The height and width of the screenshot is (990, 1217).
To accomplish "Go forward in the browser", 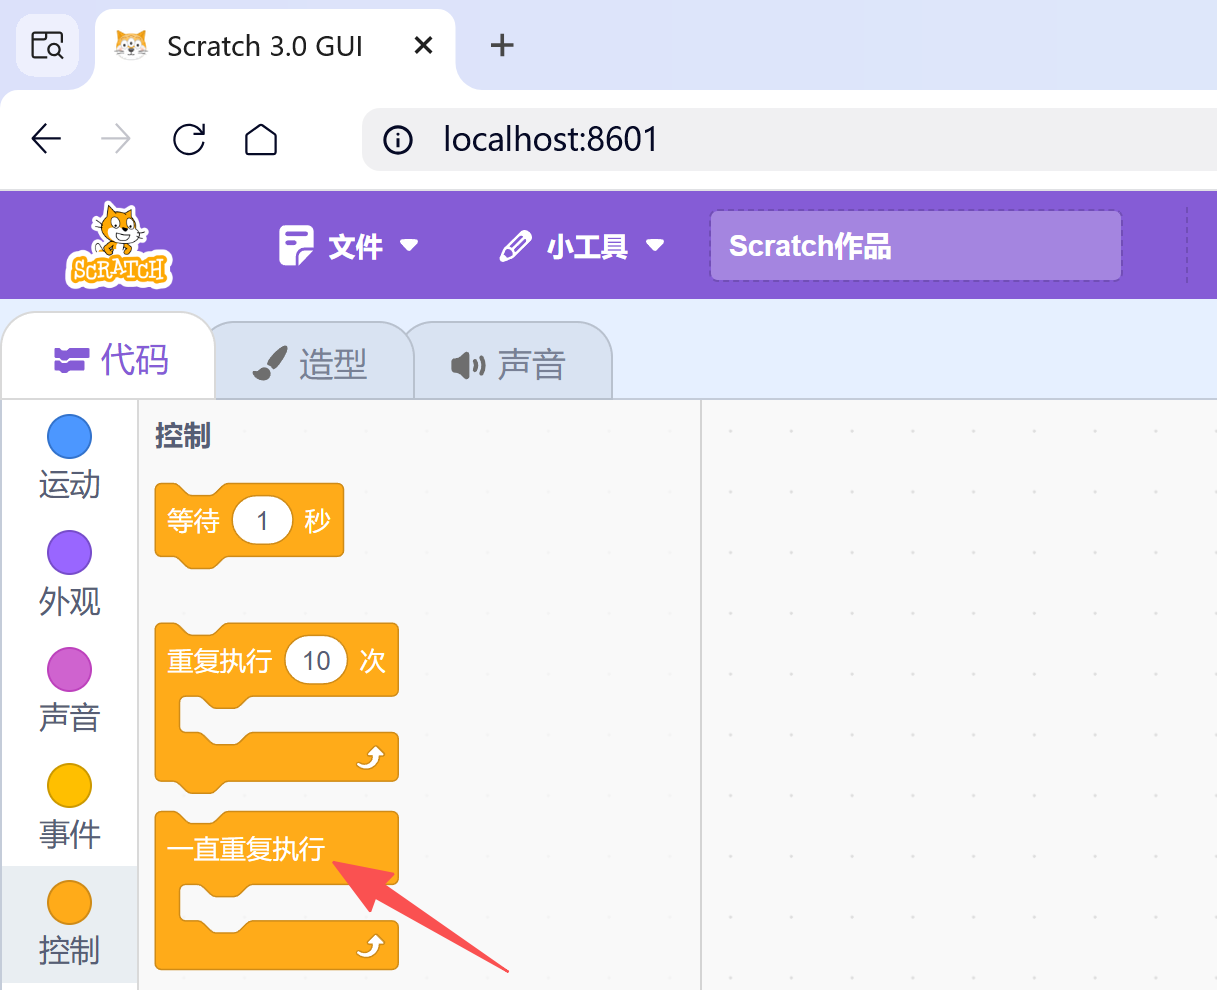I will 116,139.
